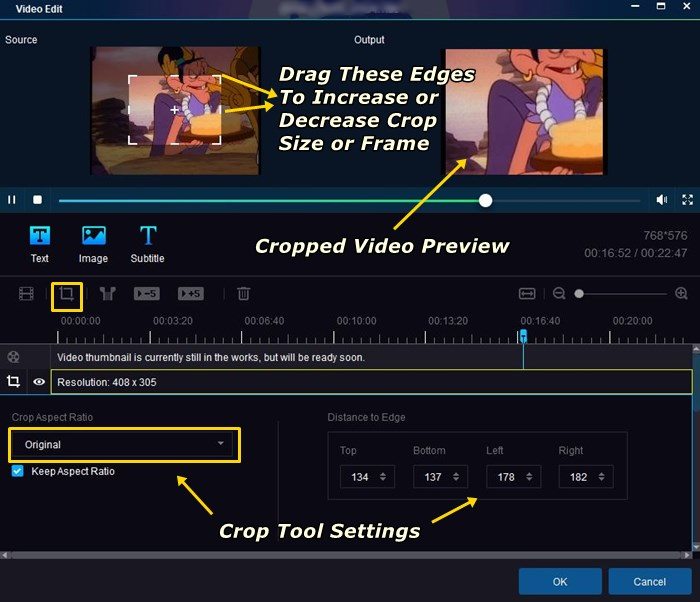Click the split clip tool icon
The image size is (700, 602).
point(107,294)
